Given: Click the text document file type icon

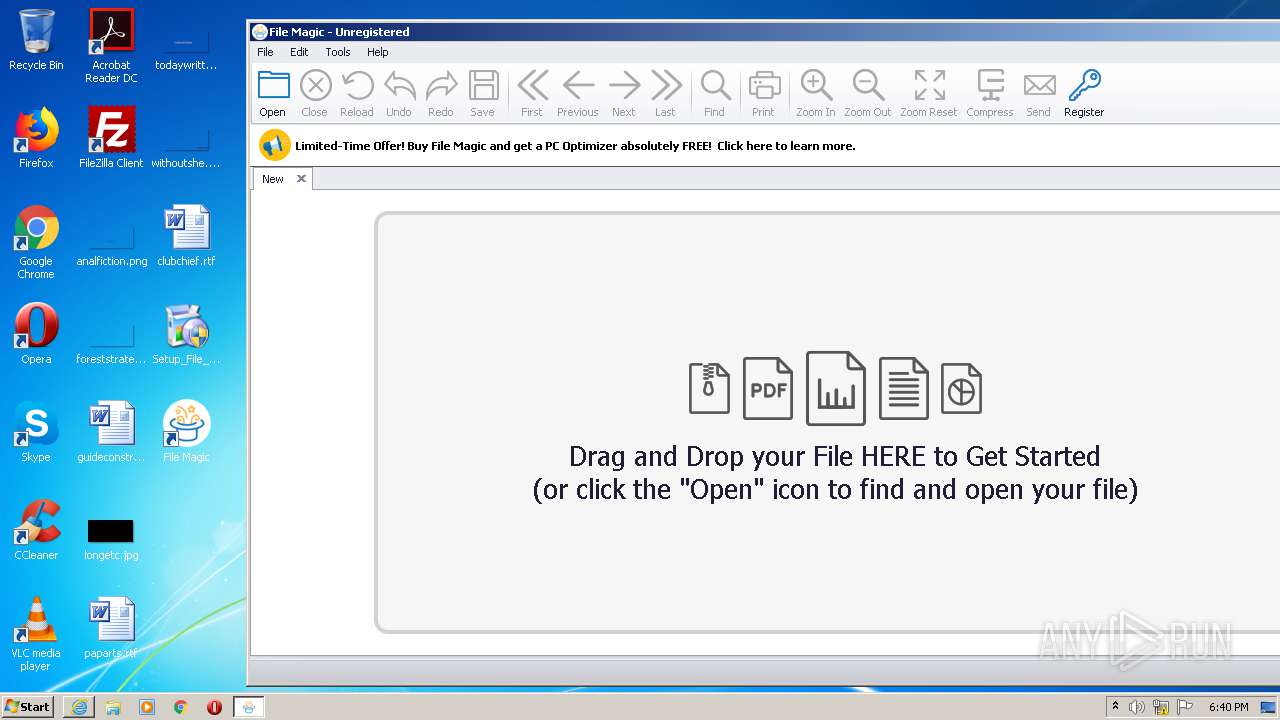Looking at the screenshot, I should (904, 388).
